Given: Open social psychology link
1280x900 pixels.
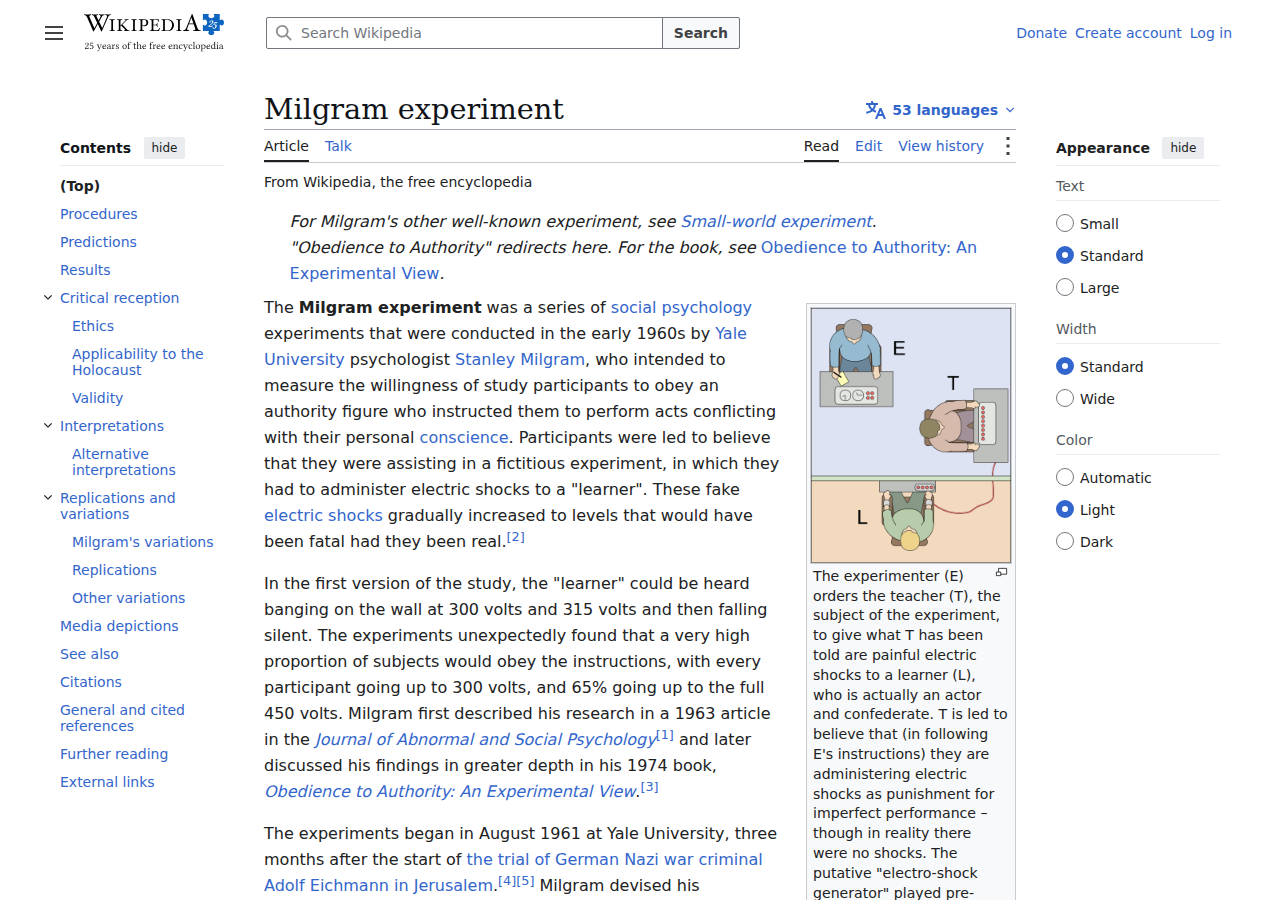Looking at the screenshot, I should click(x=681, y=308).
